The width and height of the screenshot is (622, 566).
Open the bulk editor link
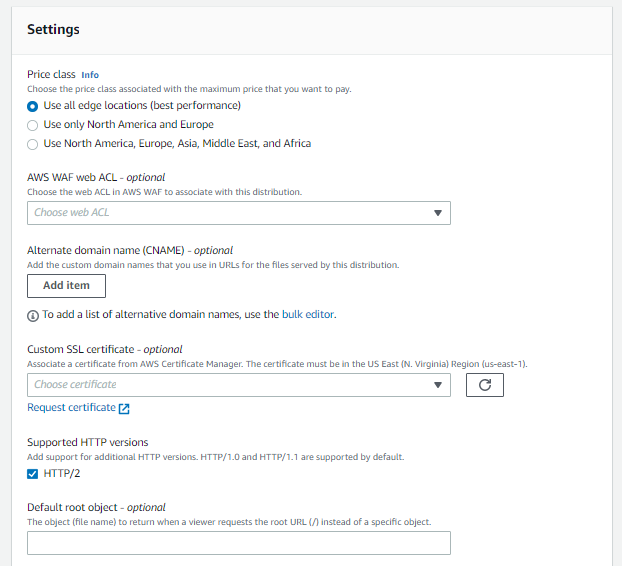tap(306, 315)
